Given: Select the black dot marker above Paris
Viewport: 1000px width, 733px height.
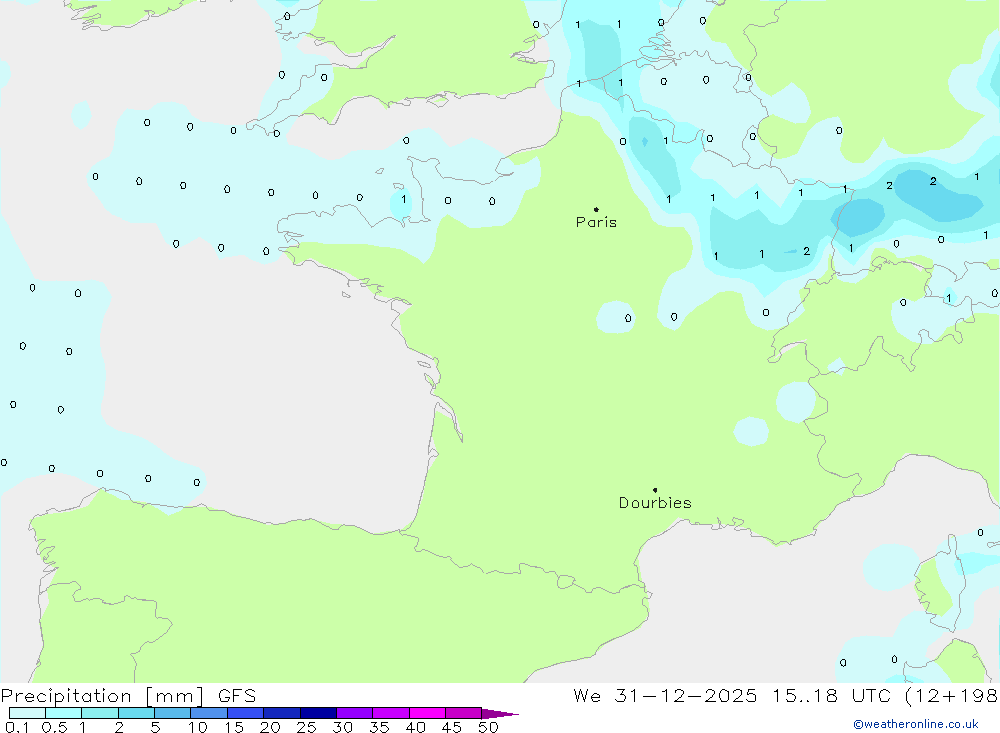Looking at the screenshot, I should (x=596, y=209).
